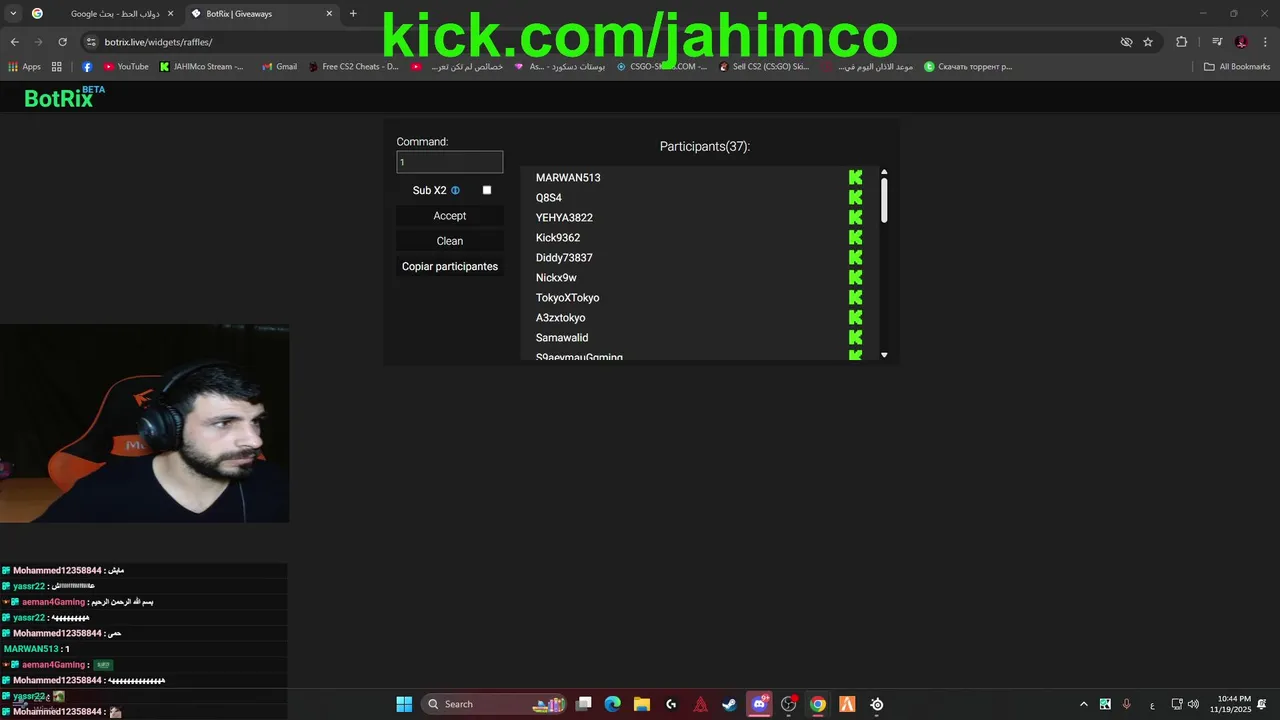Bookmark this page with star icon
This screenshot has height=720, width=1280.
(x=1148, y=42)
